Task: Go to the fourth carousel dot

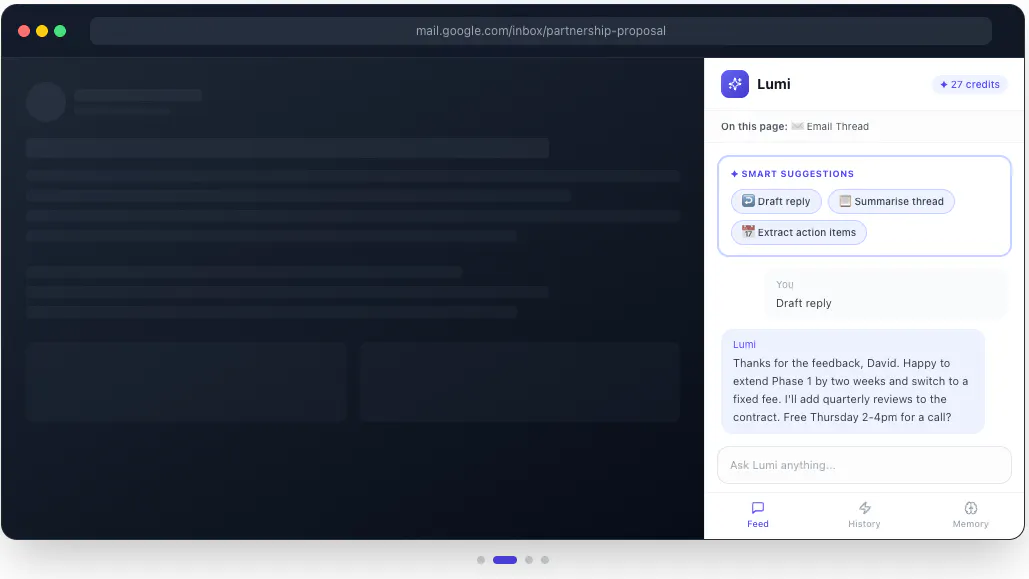Action: (x=545, y=560)
